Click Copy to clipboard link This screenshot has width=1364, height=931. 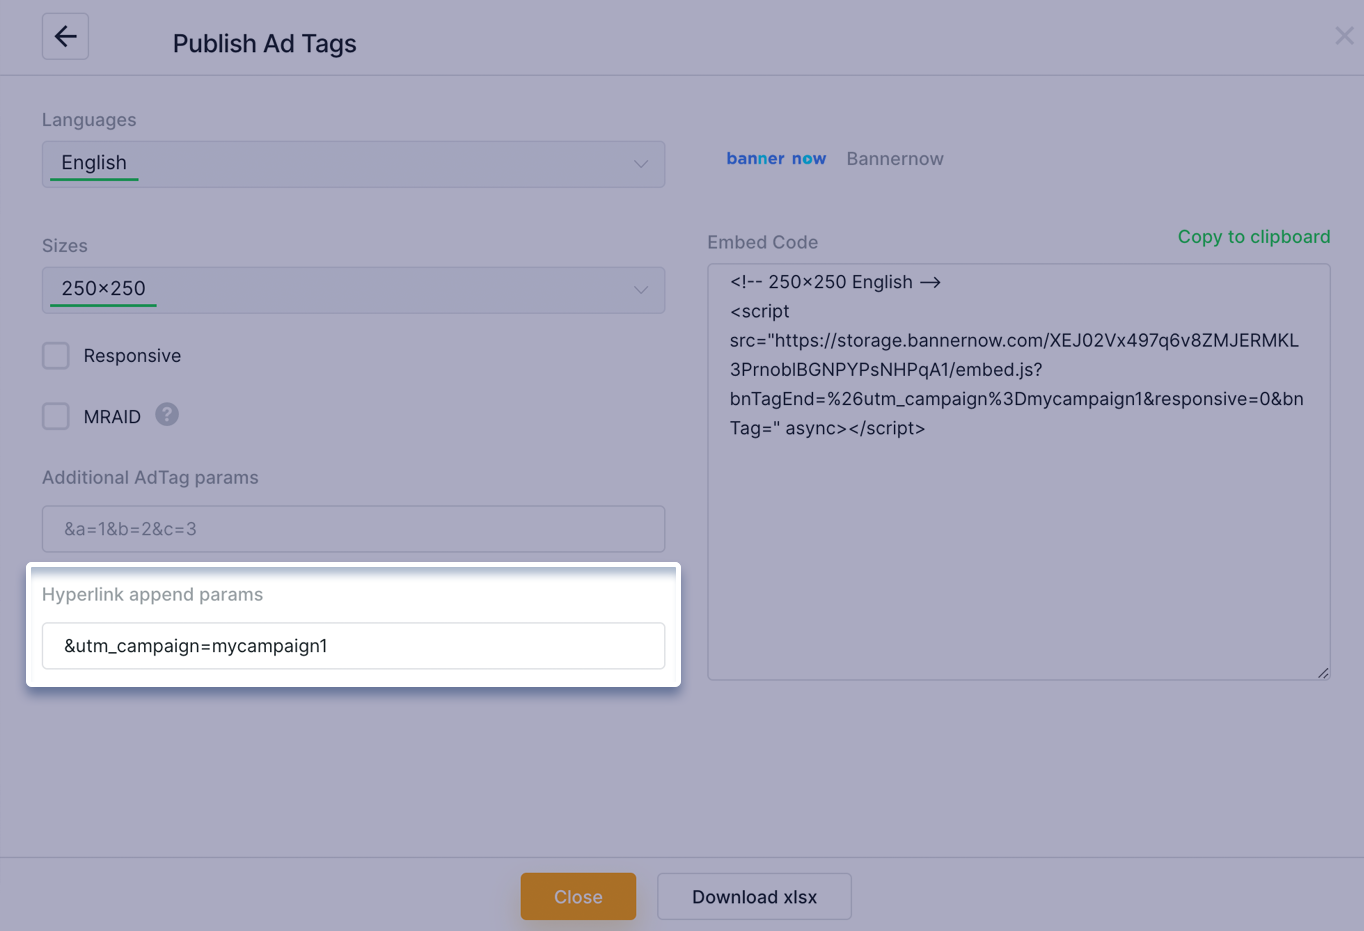[x=1254, y=237]
